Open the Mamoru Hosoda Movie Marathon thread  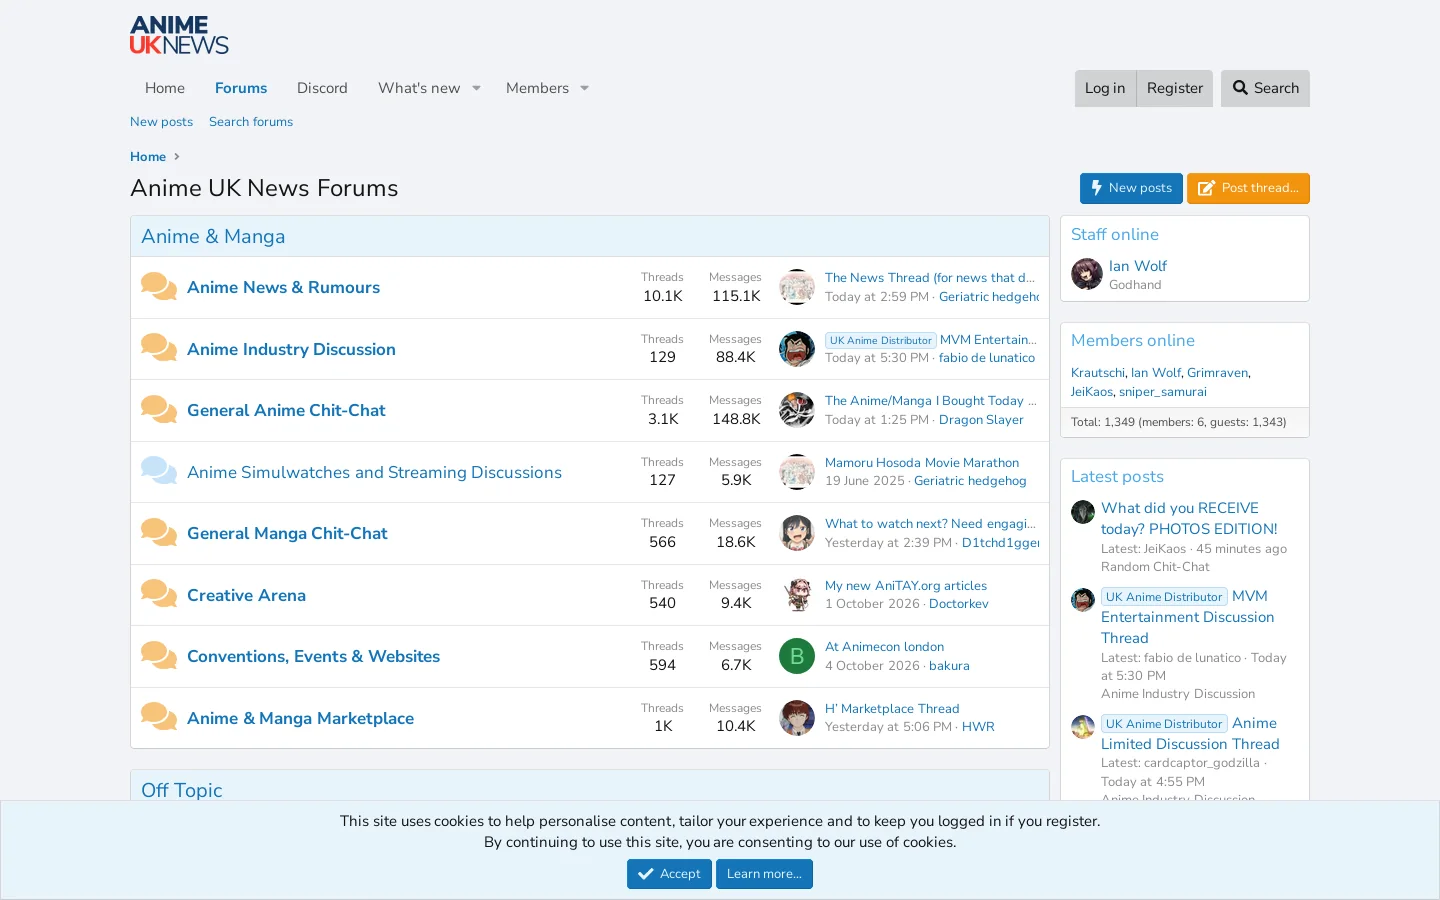922,463
